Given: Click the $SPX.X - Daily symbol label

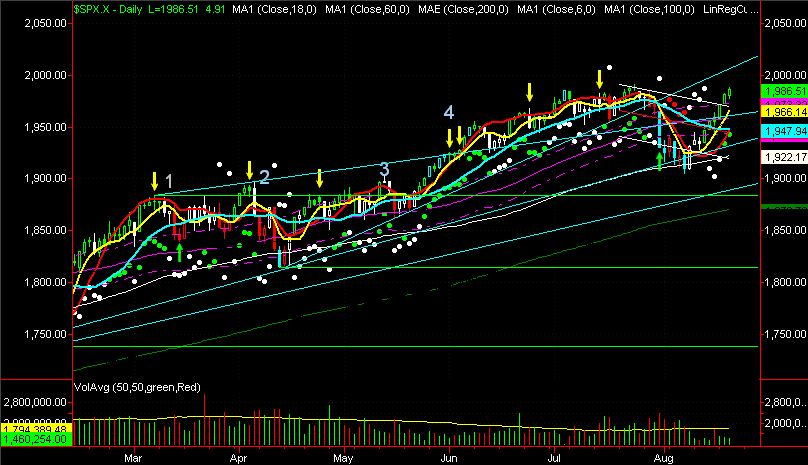Looking at the screenshot, I should point(108,9).
